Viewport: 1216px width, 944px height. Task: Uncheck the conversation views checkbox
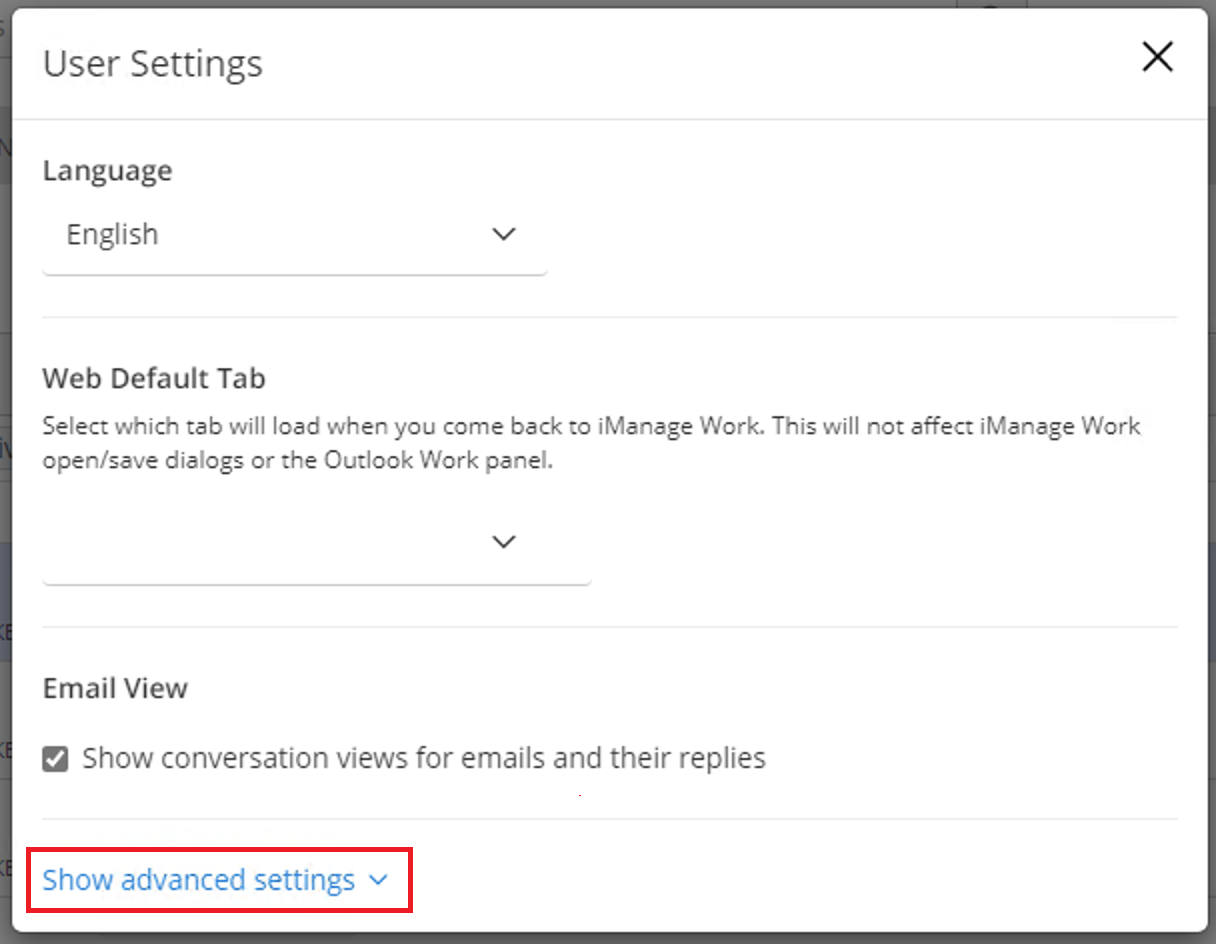point(56,759)
